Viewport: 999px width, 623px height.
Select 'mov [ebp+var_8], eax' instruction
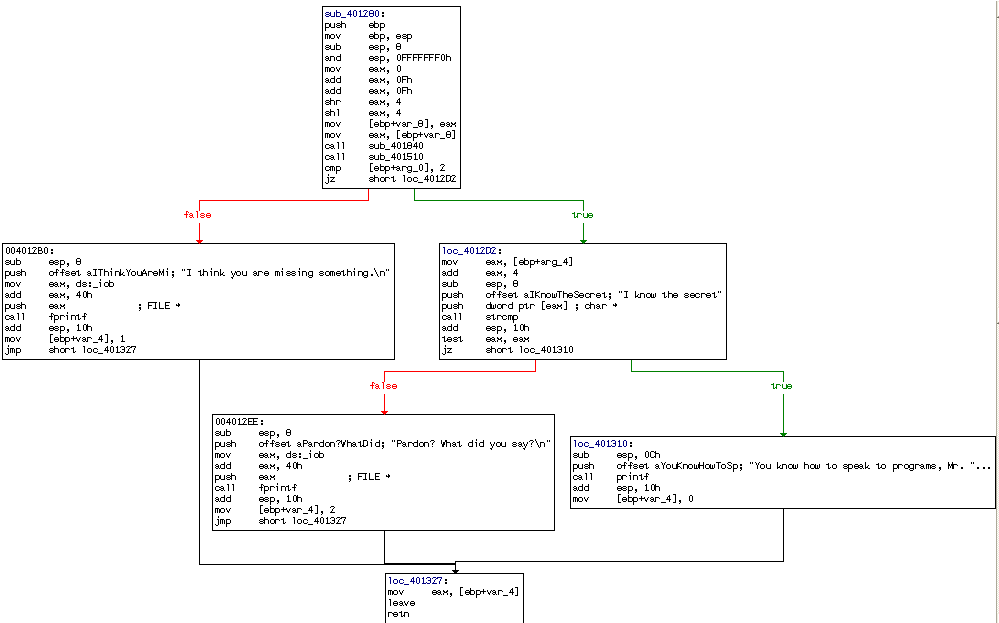[x=391, y=124]
